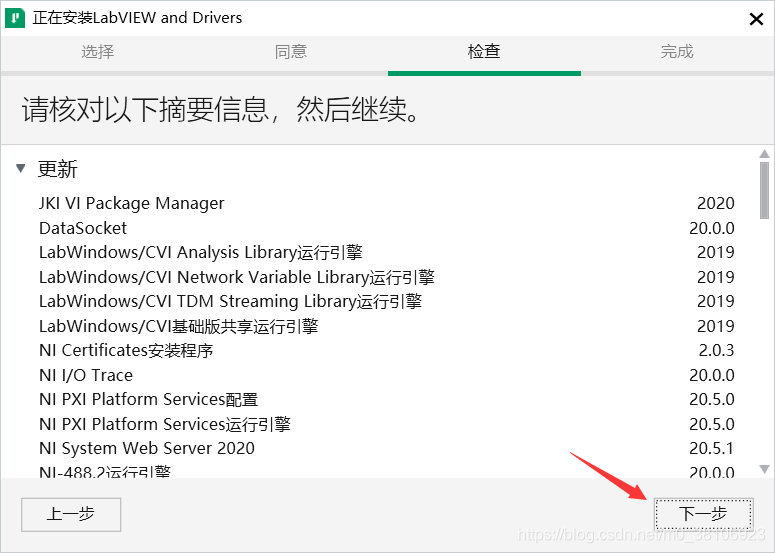Viewport: 775px width, 553px height.
Task: Switch to the 选择 step tab
Action: (x=97, y=51)
